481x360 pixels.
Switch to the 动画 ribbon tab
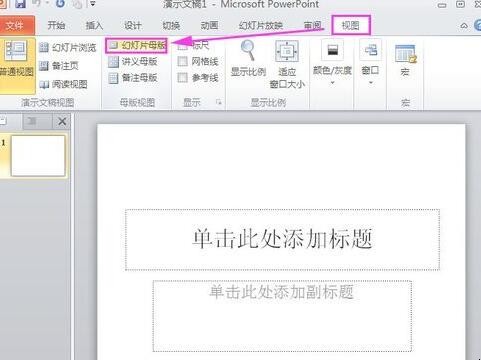[209, 25]
